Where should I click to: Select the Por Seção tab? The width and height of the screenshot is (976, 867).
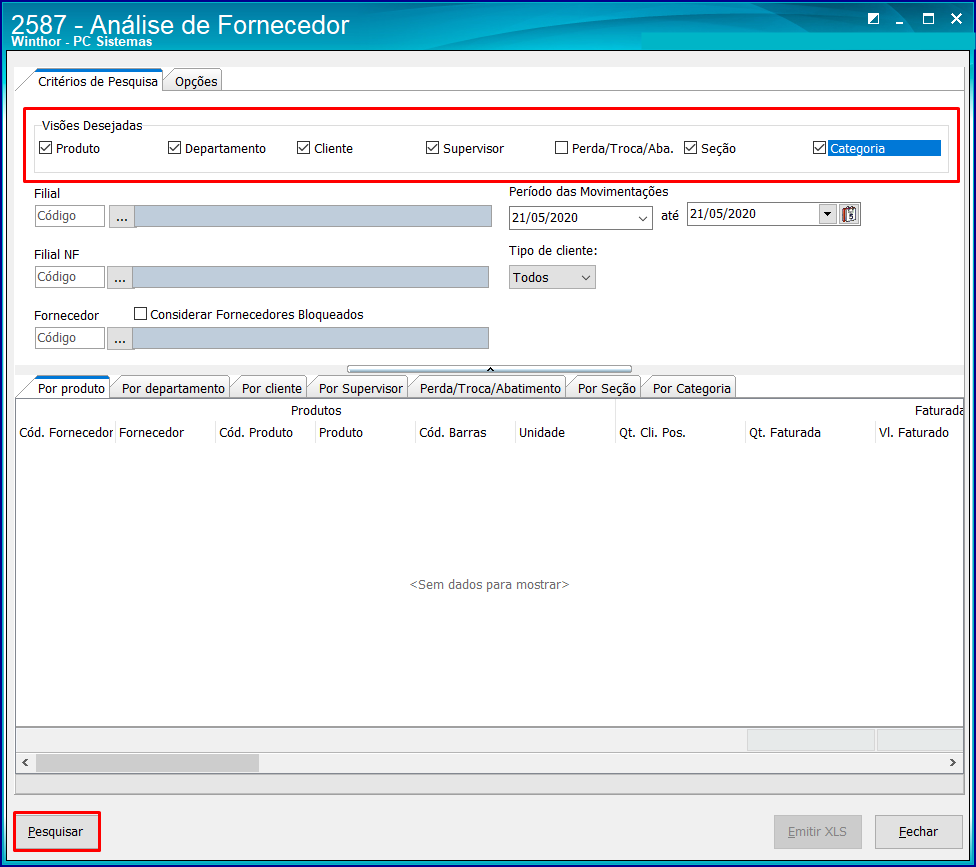(x=606, y=388)
